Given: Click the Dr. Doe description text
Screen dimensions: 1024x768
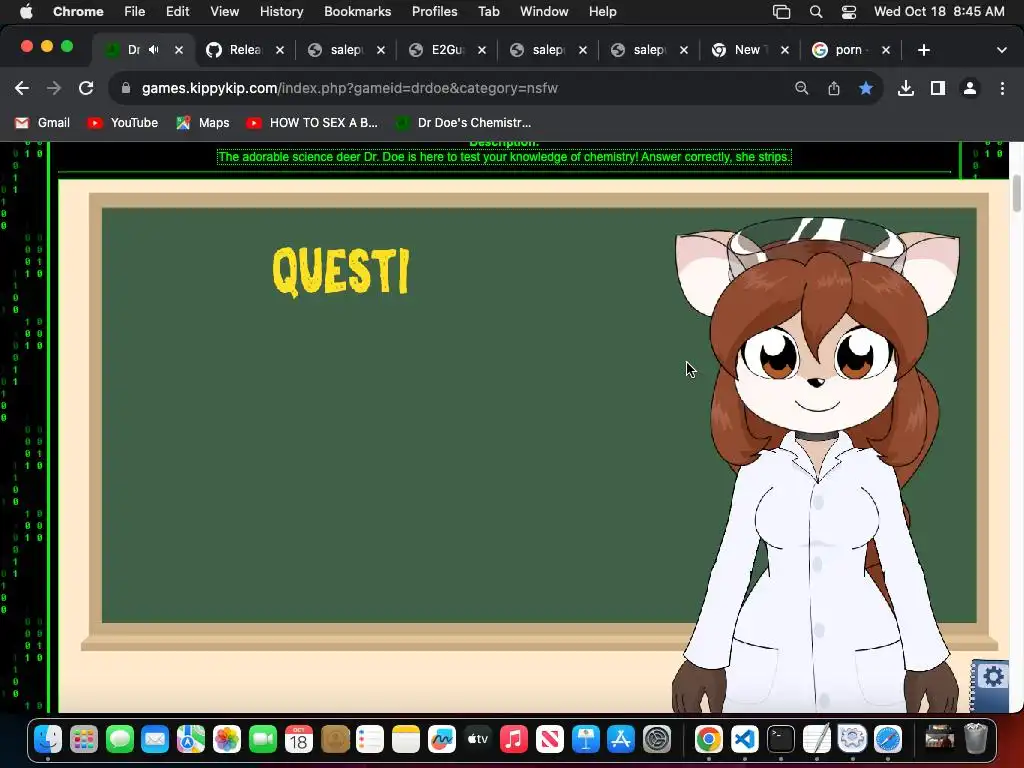Looking at the screenshot, I should tap(504, 157).
